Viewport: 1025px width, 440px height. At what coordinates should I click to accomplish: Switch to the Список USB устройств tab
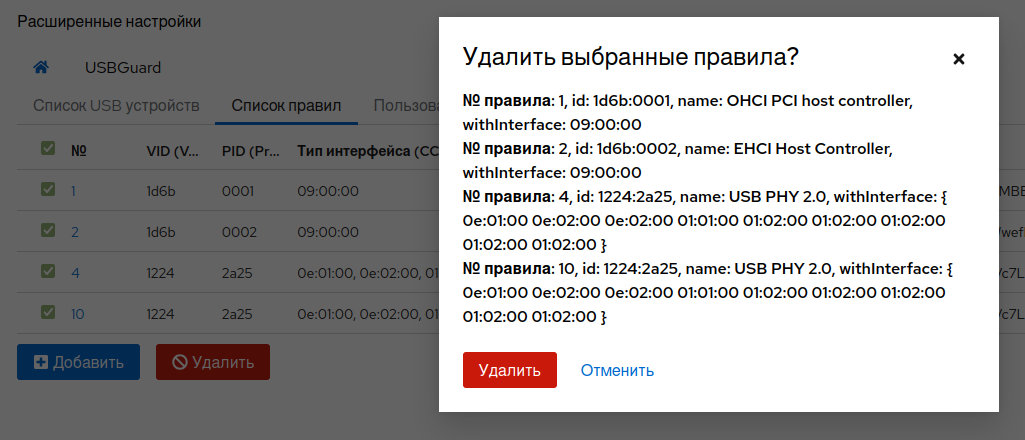116,105
